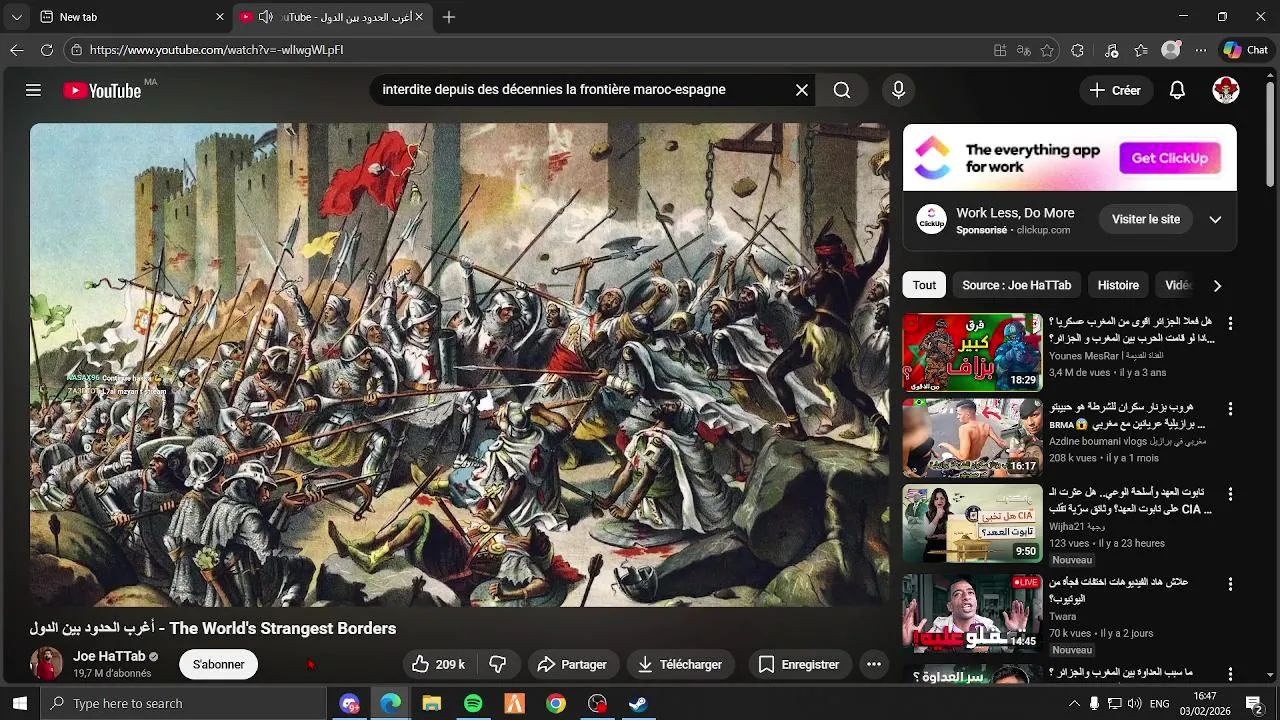Share the video via Partager

(572, 664)
